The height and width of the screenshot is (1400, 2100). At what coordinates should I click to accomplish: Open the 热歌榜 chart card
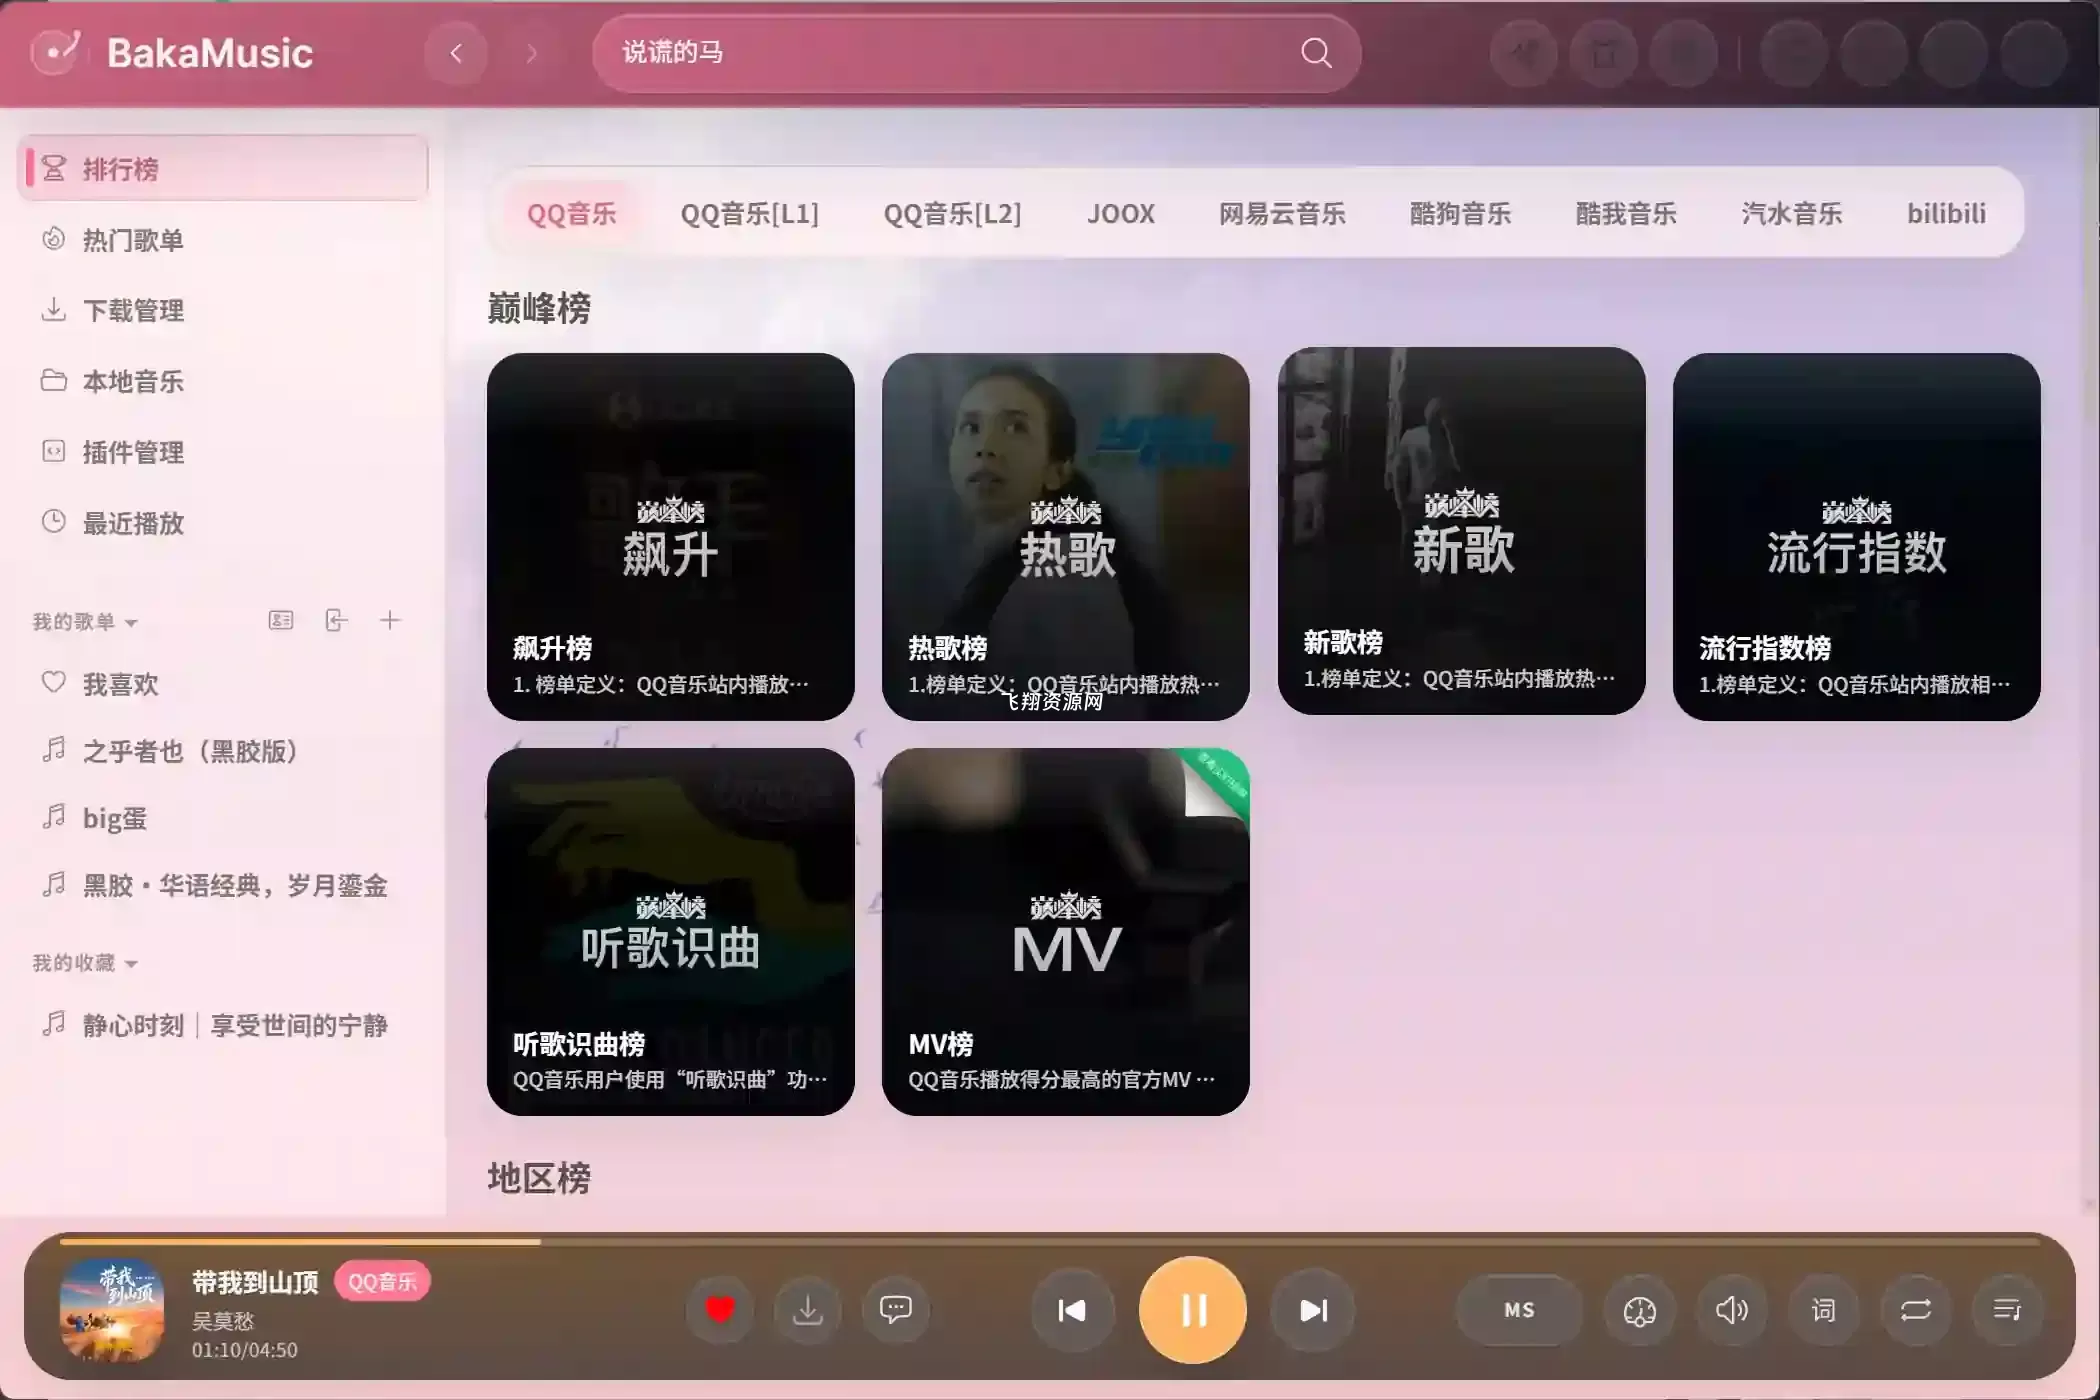1066,536
